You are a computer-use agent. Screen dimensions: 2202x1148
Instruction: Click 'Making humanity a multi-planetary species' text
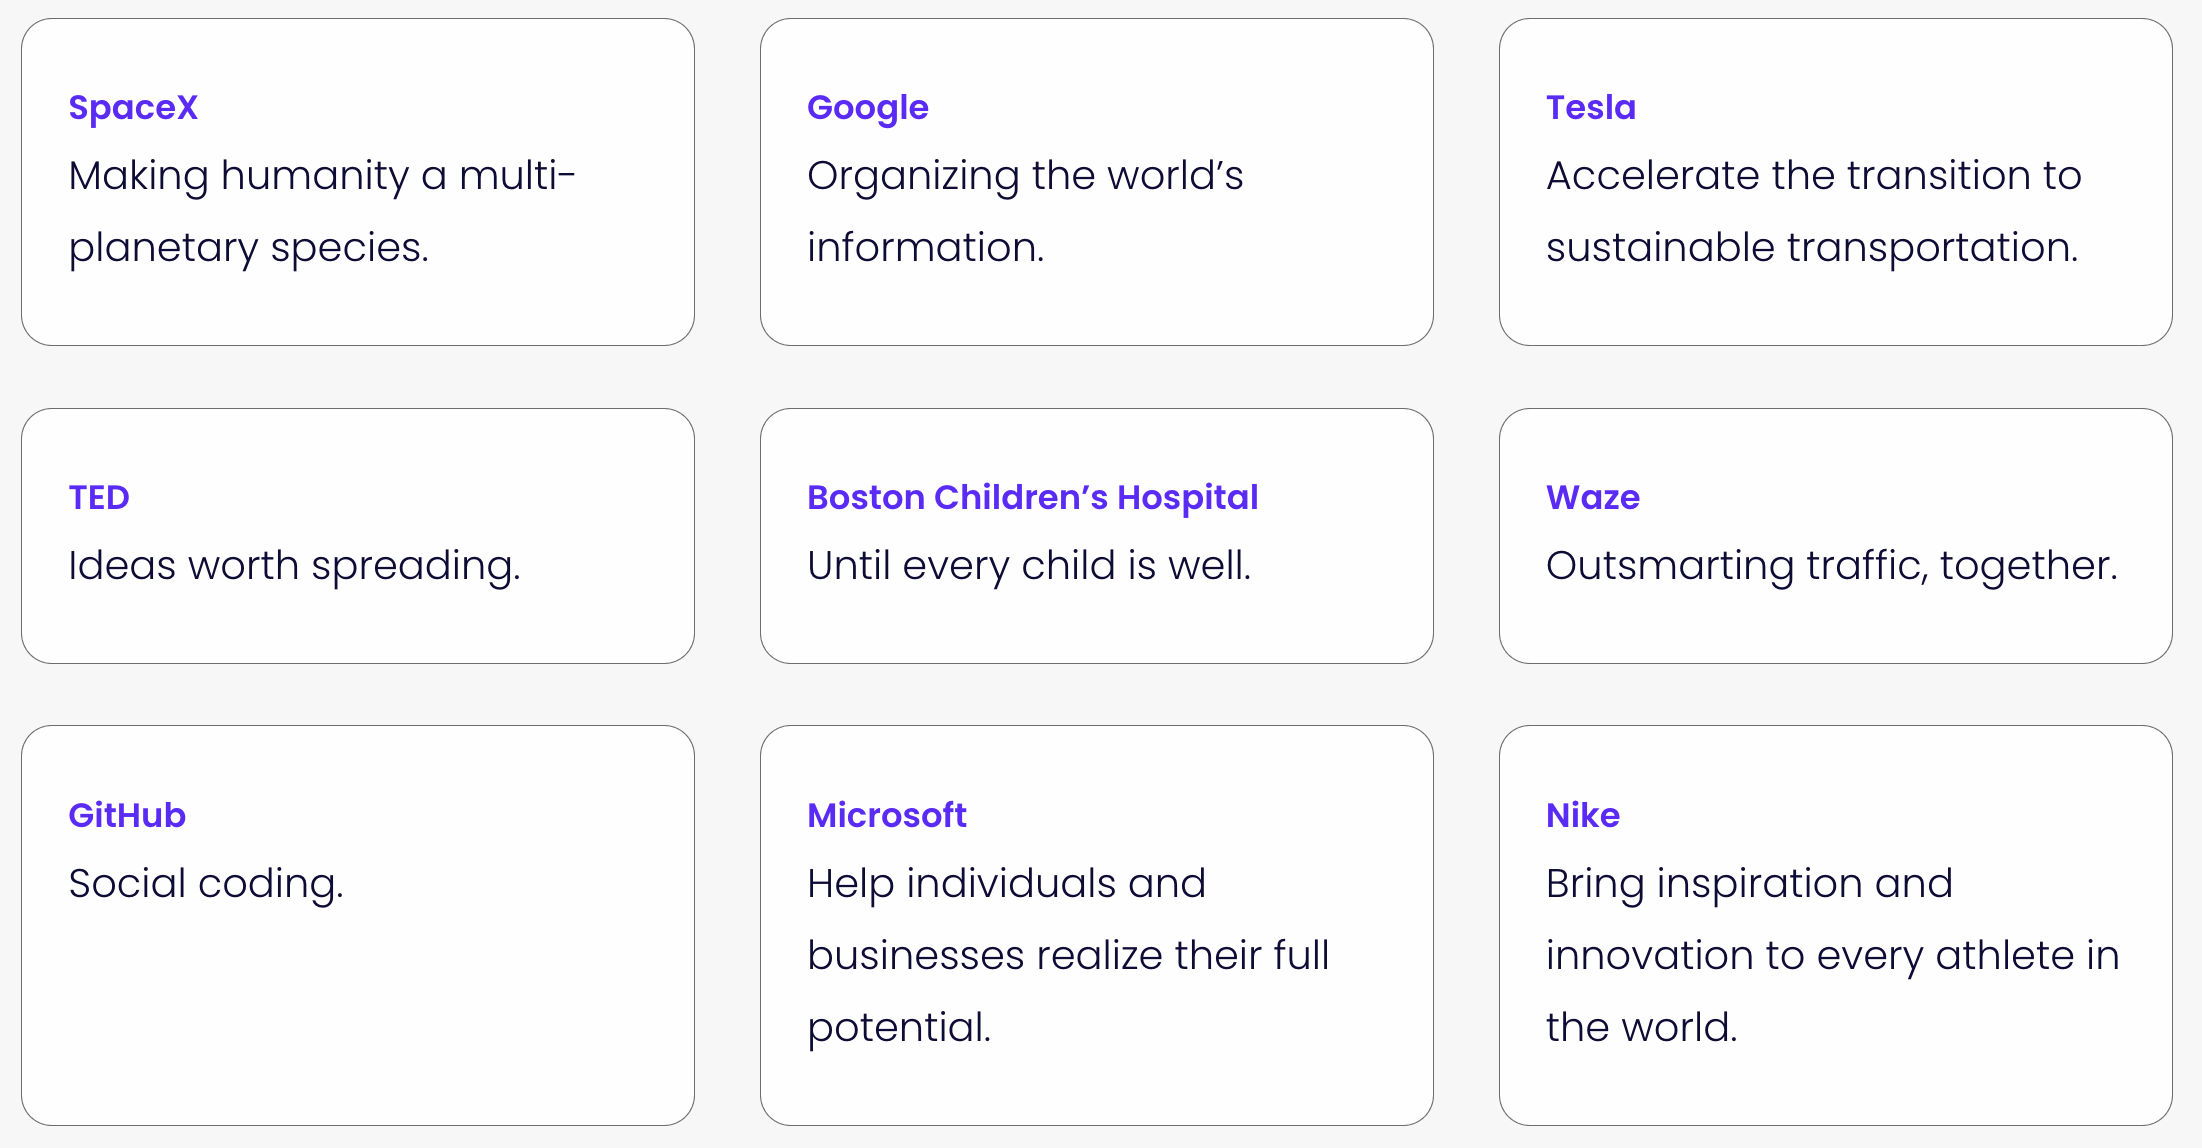click(x=322, y=211)
